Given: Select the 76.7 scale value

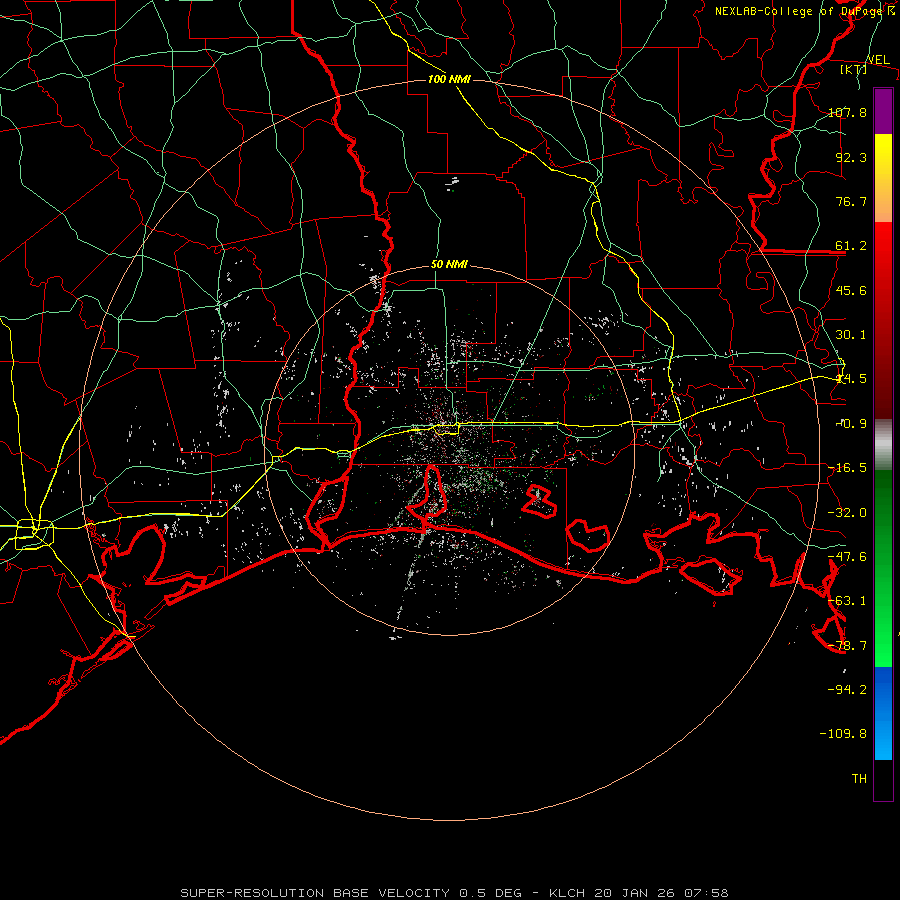Looking at the screenshot, I should pos(851,201).
